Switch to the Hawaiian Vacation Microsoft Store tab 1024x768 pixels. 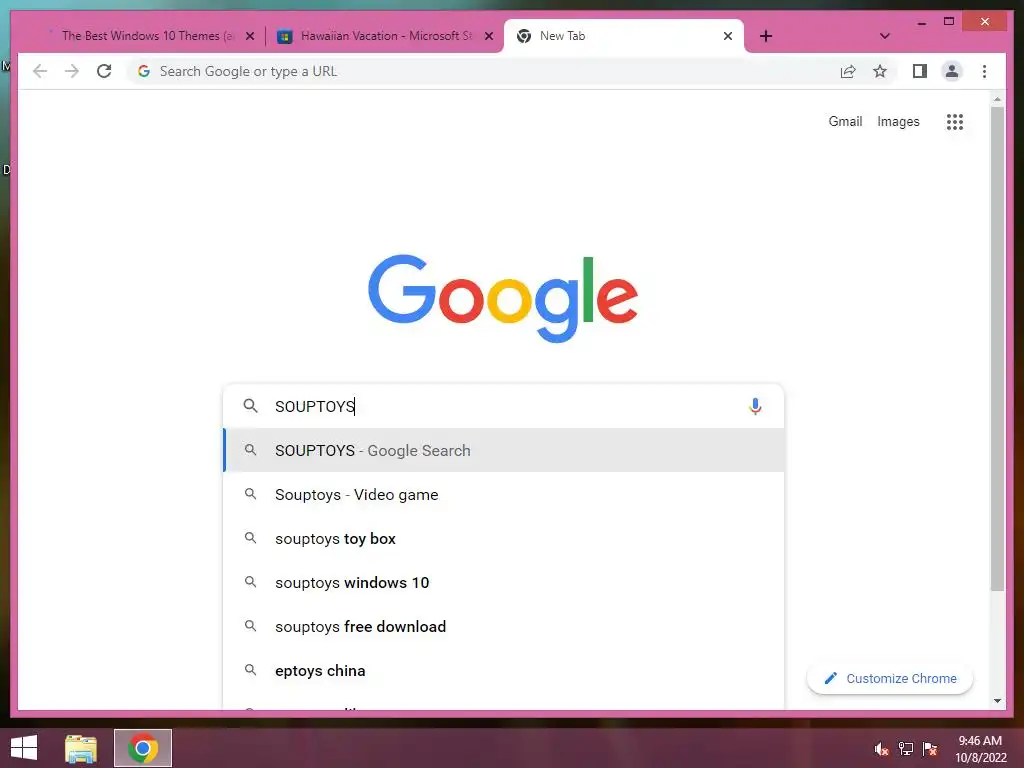pyautogui.click(x=385, y=36)
